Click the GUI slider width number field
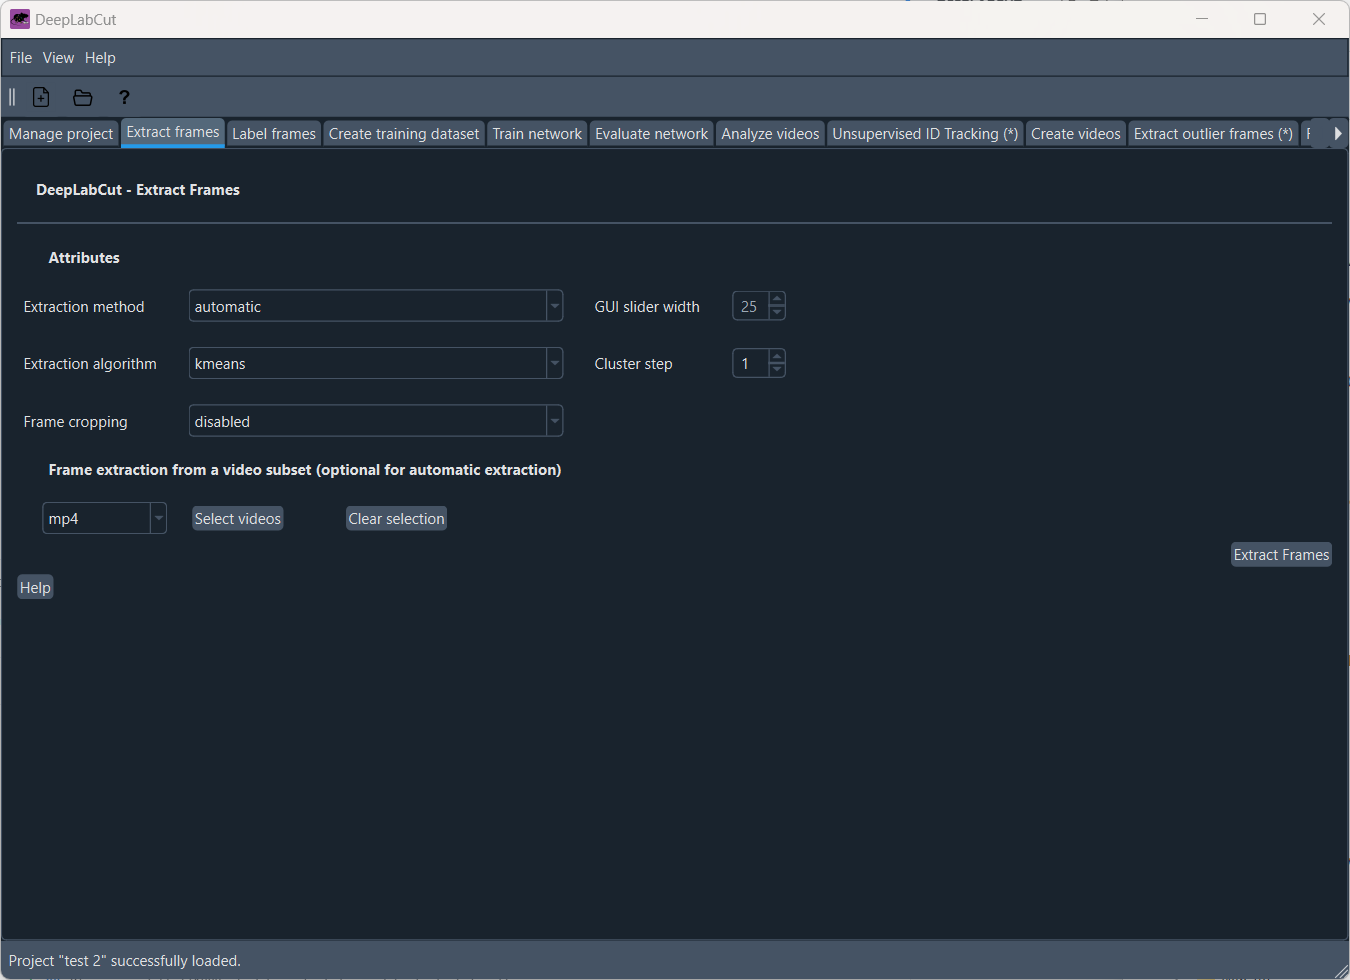The height and width of the screenshot is (980, 1350). pos(751,306)
